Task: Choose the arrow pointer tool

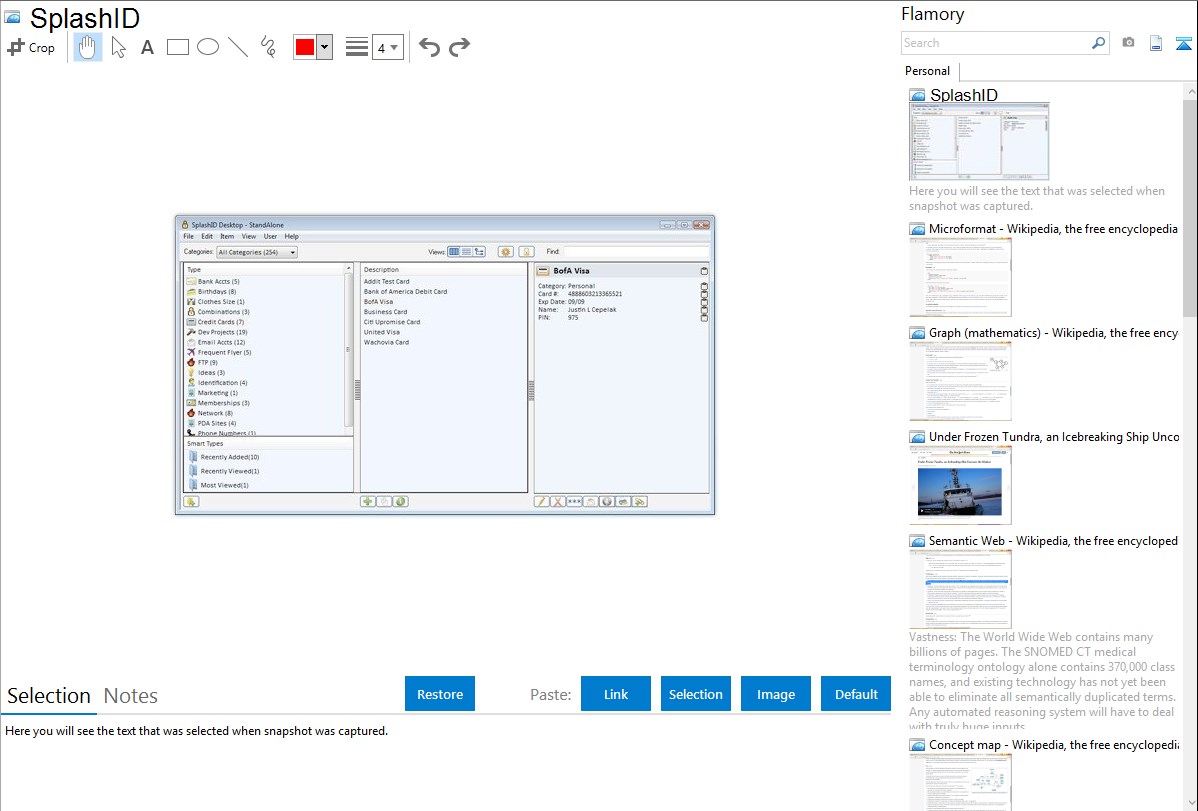Action: click(x=118, y=47)
